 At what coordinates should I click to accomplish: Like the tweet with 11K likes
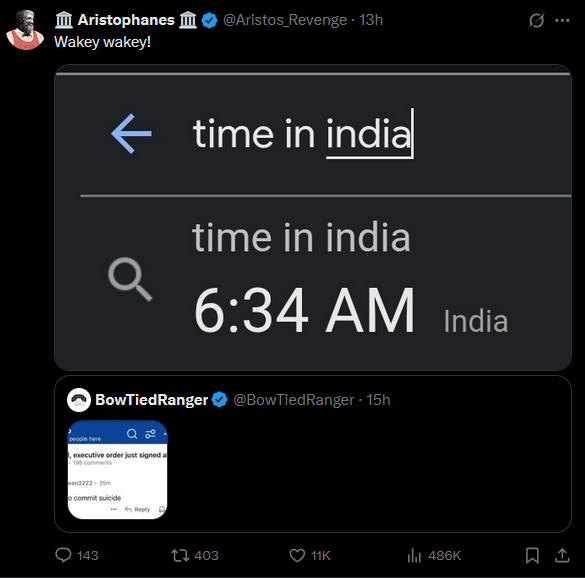297,555
